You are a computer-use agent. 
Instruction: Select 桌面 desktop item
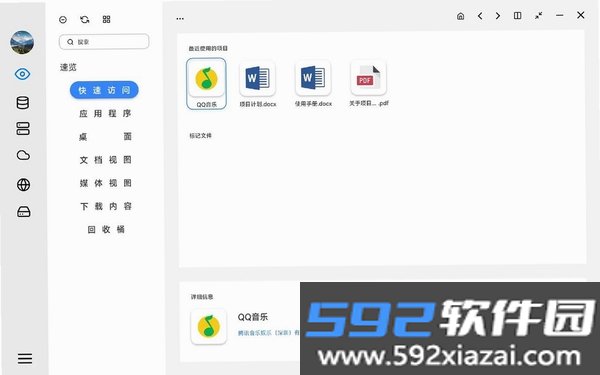[x=105, y=137]
